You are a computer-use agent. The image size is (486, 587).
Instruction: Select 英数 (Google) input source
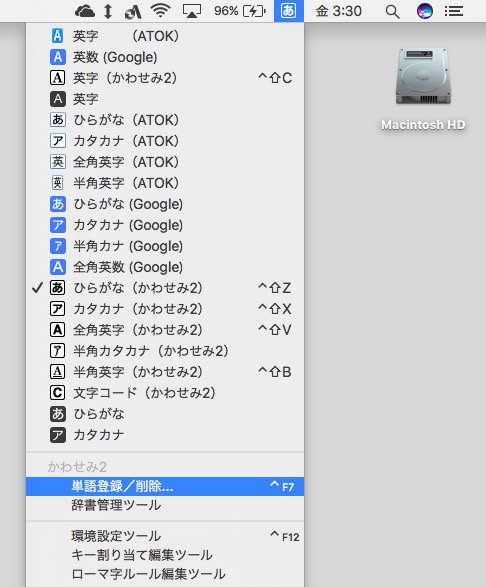coord(165,57)
